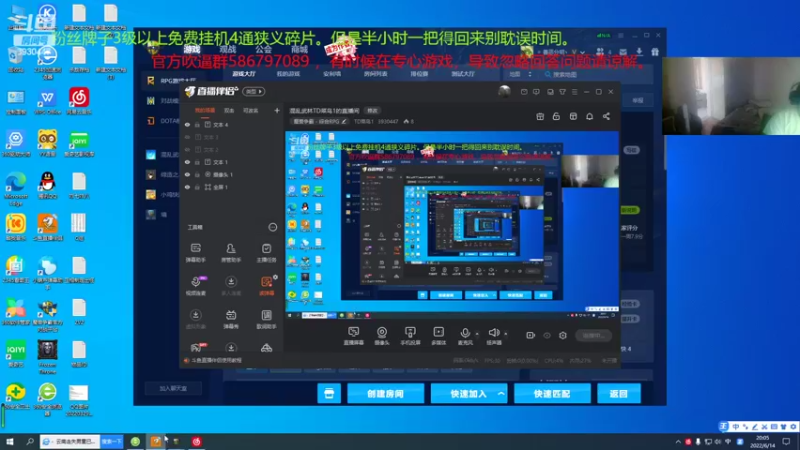Toggle visibility eye for 文本 1
Image resolution: width=800 pixels, height=450 pixels.
[187, 162]
